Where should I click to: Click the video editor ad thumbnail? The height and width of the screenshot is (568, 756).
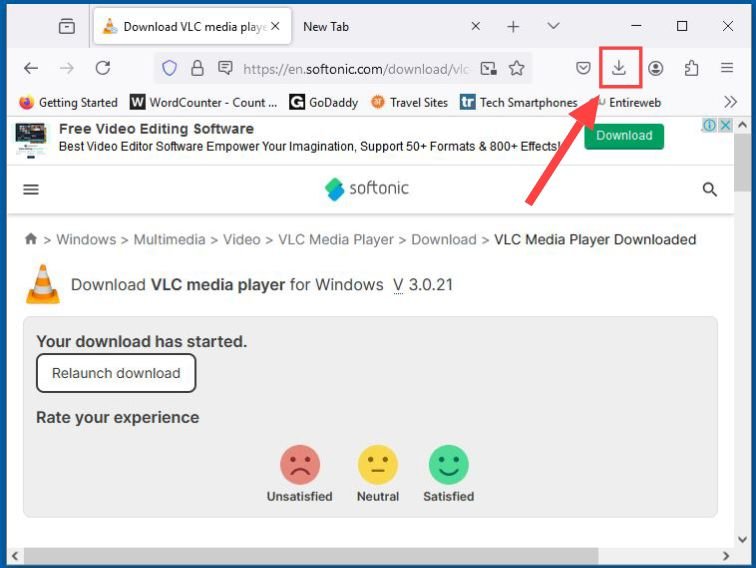point(31,140)
